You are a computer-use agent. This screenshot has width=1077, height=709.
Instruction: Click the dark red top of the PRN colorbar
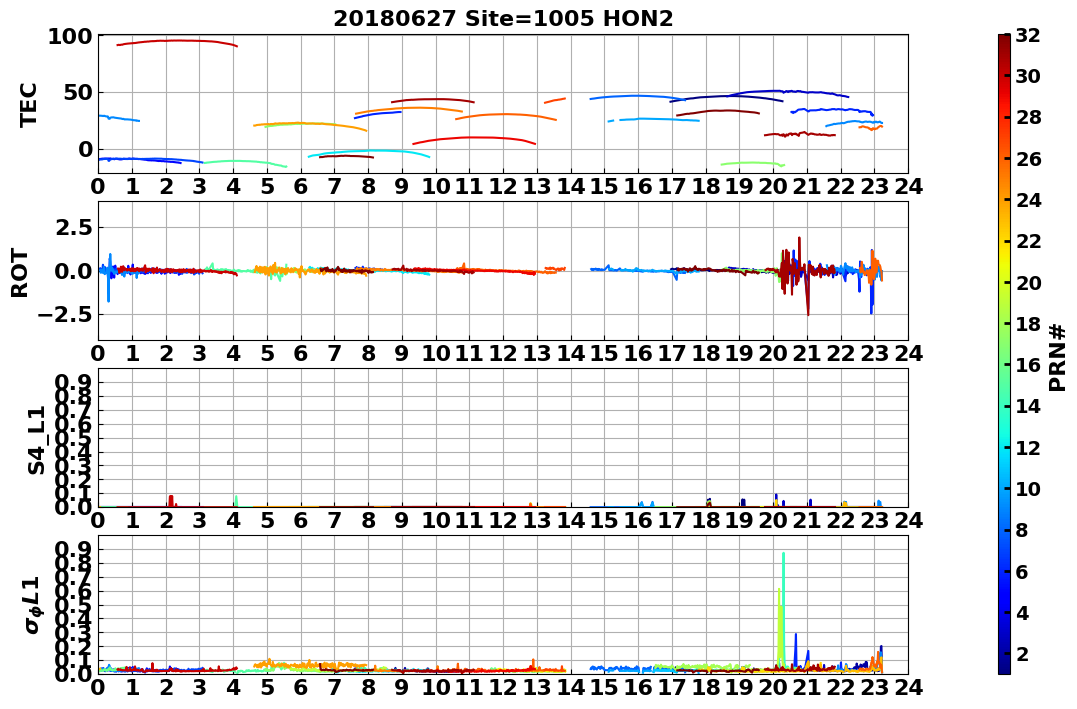1004,41
